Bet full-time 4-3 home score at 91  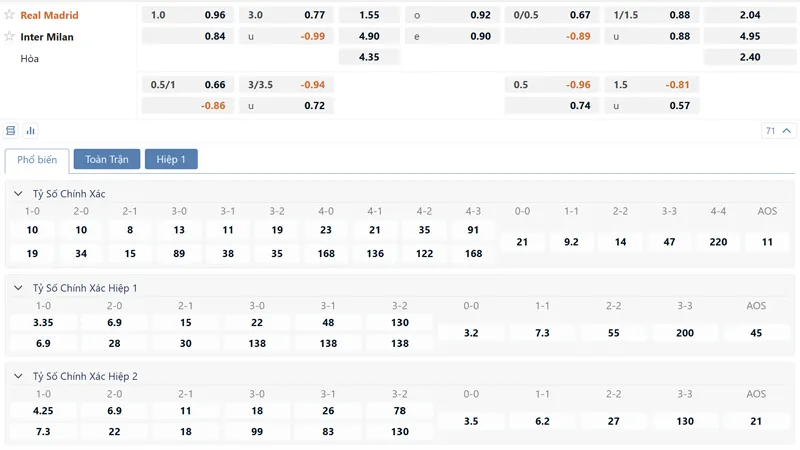(x=473, y=230)
